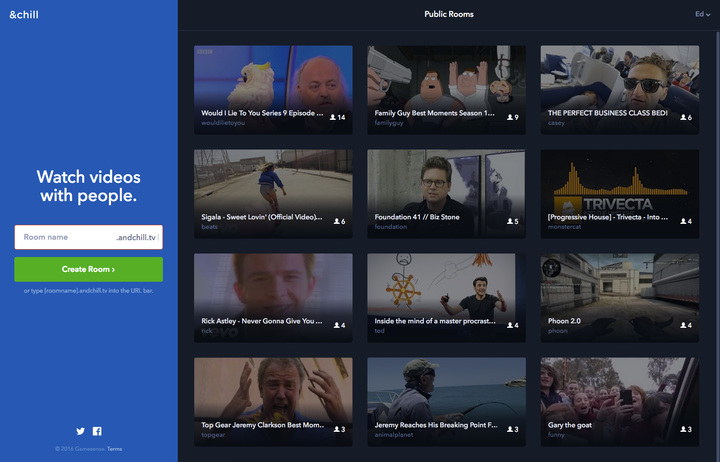Click the Public Rooms page scrollbar
The width and height of the screenshot is (720, 462).
718,246
